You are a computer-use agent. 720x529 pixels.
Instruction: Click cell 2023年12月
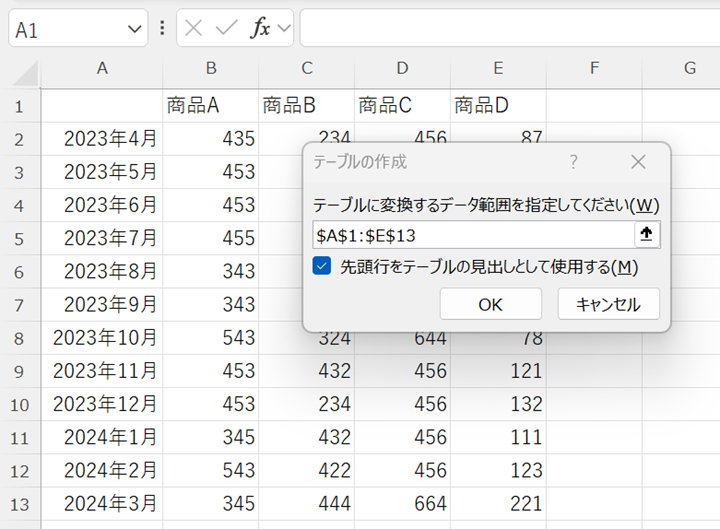click(x=102, y=404)
